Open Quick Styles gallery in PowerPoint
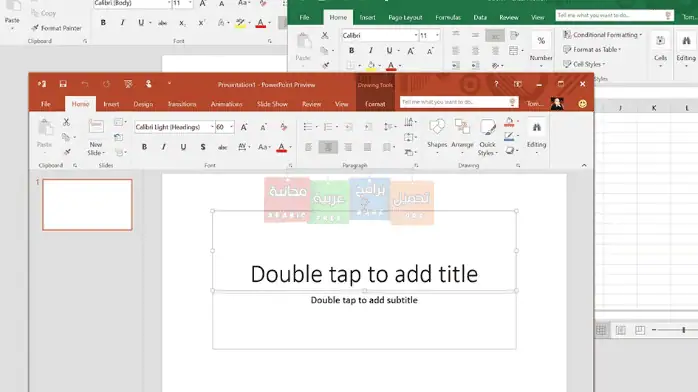The image size is (698, 392). click(x=487, y=137)
